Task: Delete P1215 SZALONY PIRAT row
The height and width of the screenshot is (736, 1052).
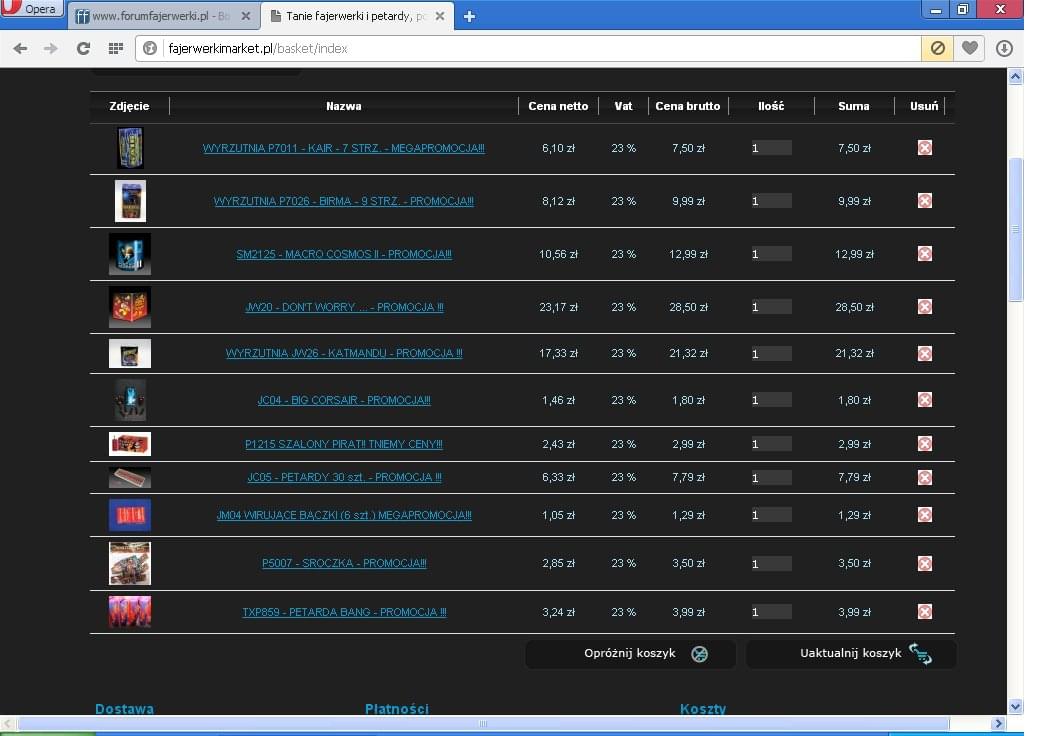Action: click(925, 443)
